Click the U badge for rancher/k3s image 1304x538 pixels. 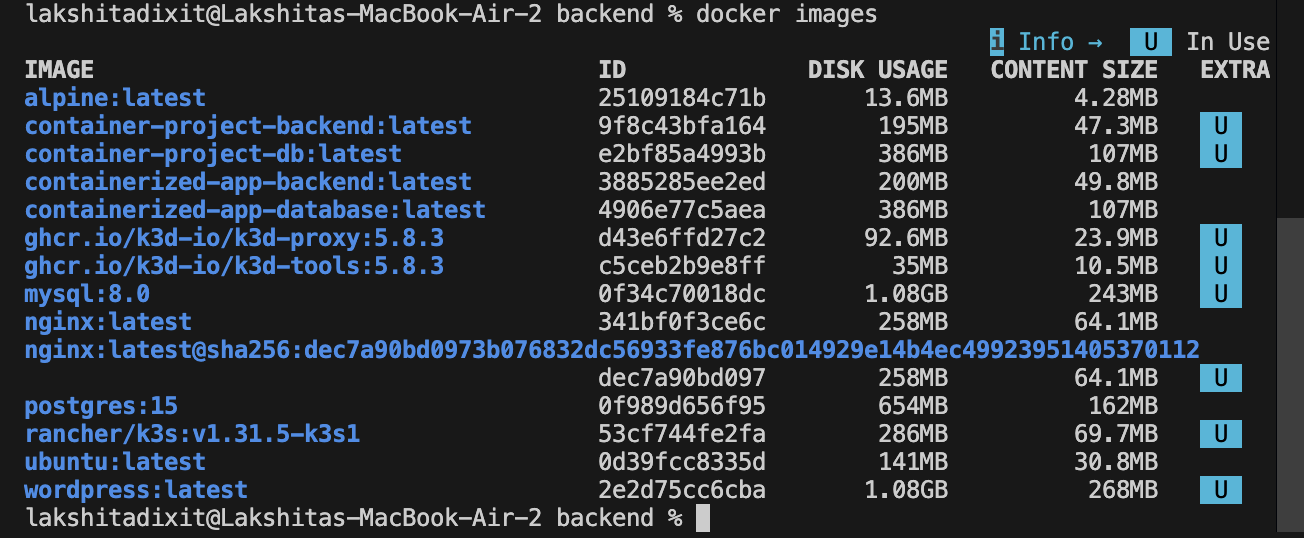pyautogui.click(x=1220, y=434)
